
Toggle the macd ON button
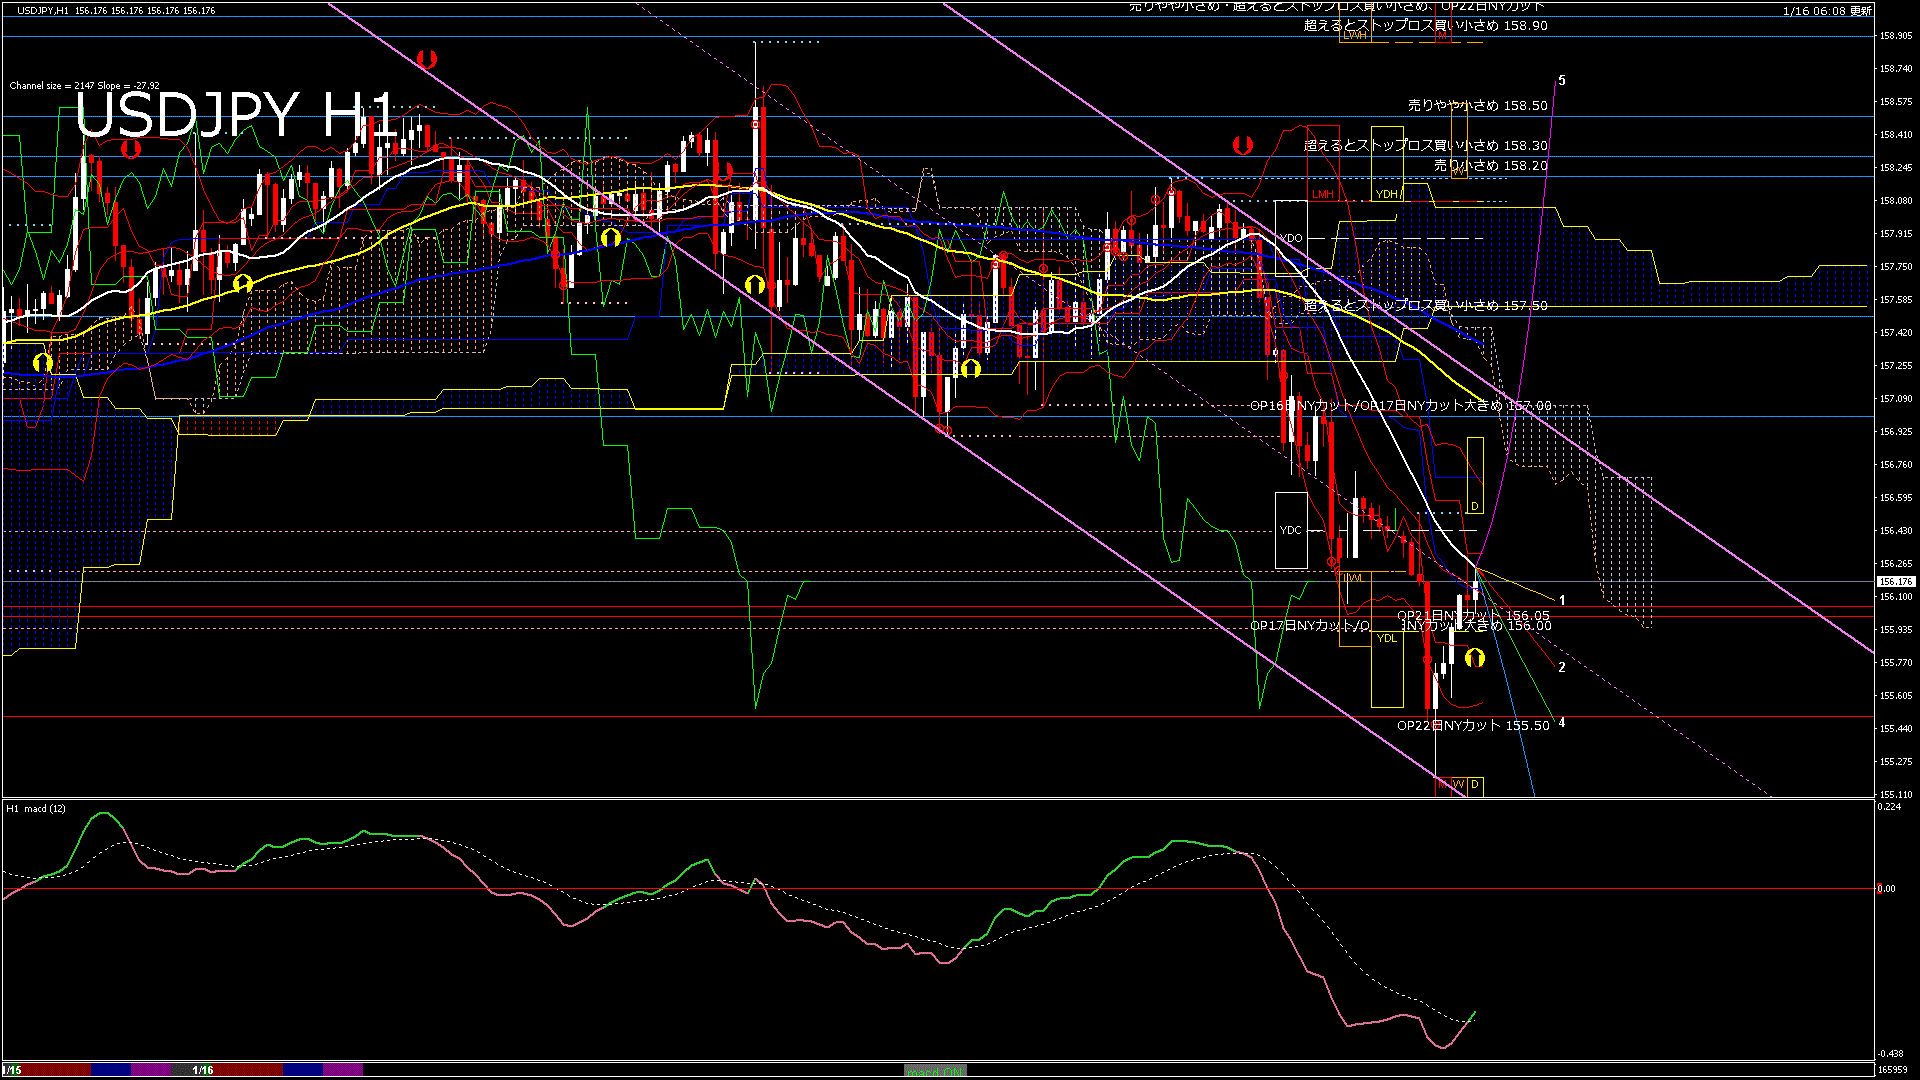[935, 1071]
